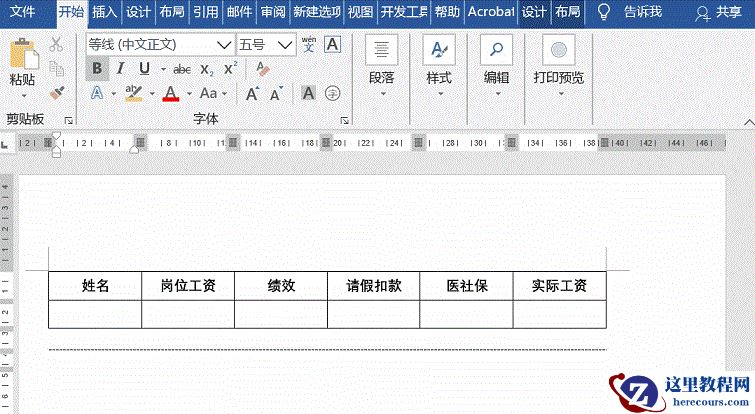Open text effects dropdown arrow
The height and width of the screenshot is (414, 755).
tap(114, 93)
